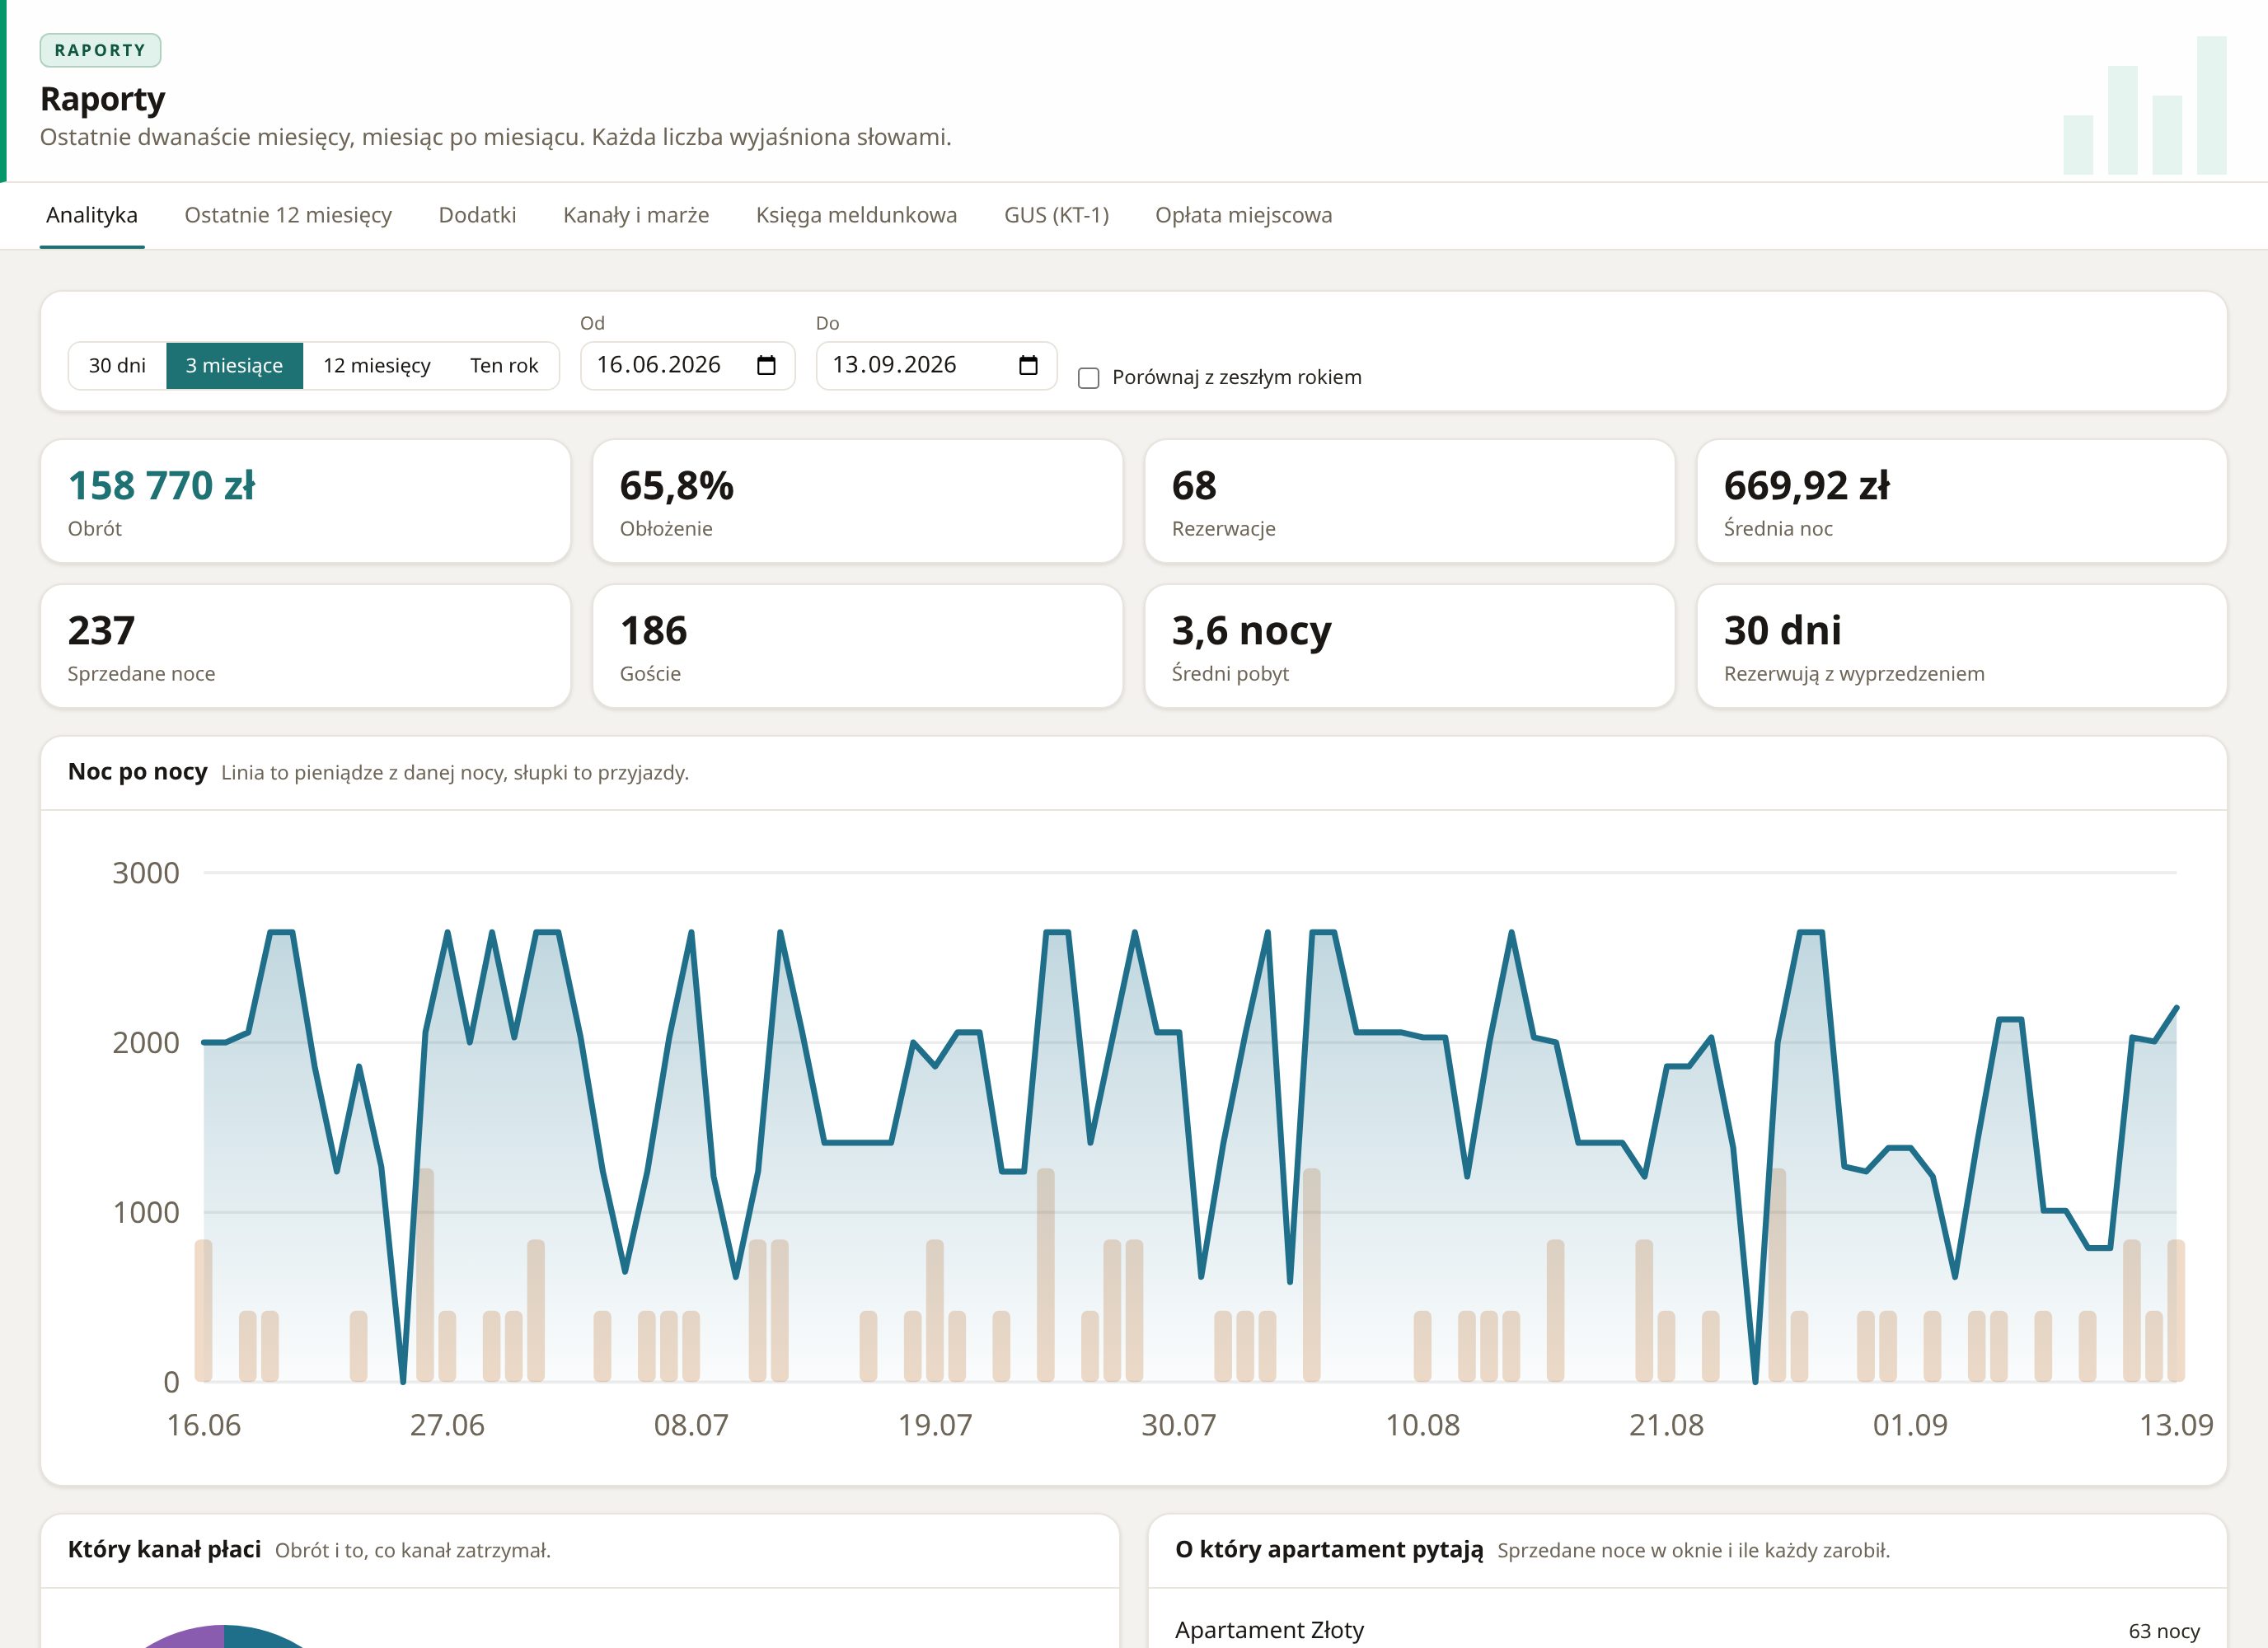Open calendar picker in Do date field
2268x1648 pixels.
coord(1028,365)
